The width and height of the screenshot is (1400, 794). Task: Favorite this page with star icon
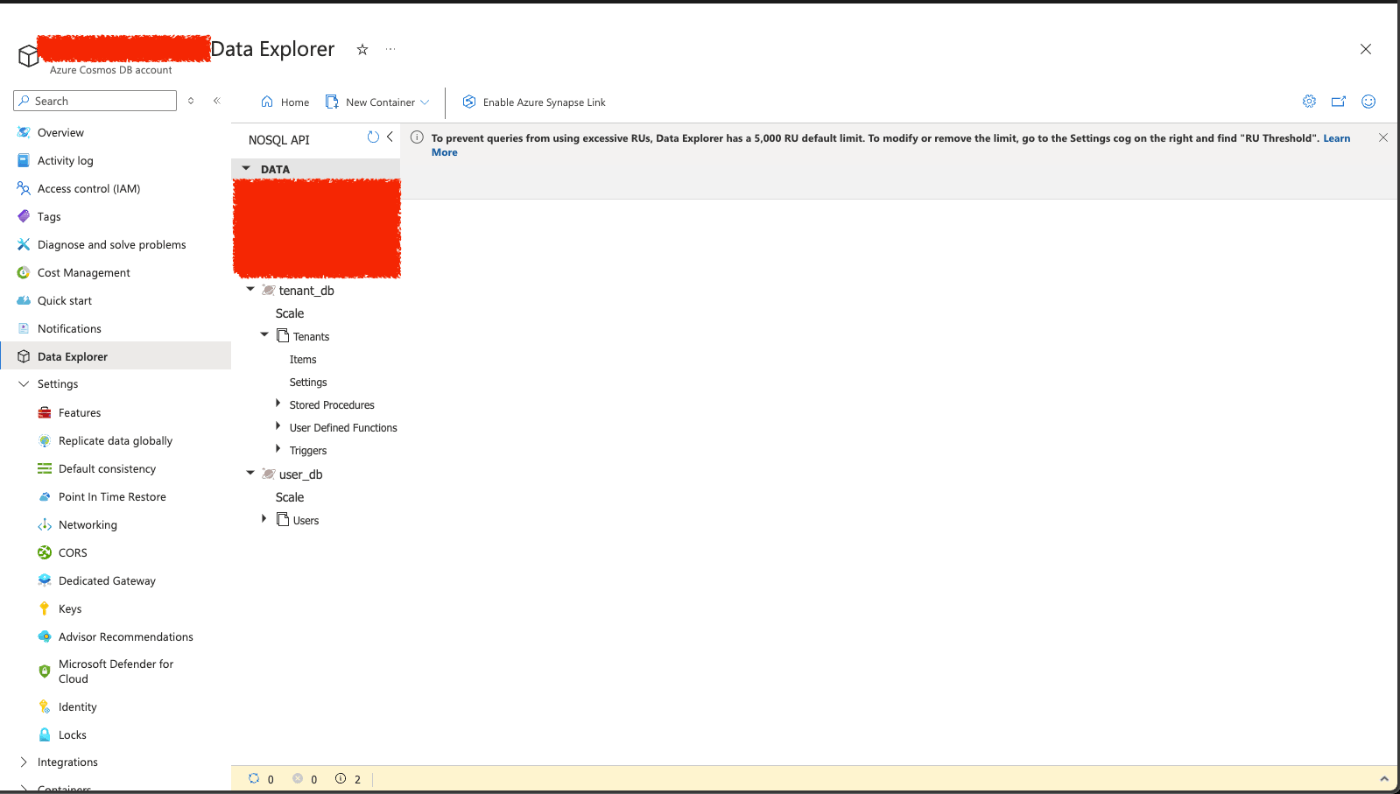point(362,49)
